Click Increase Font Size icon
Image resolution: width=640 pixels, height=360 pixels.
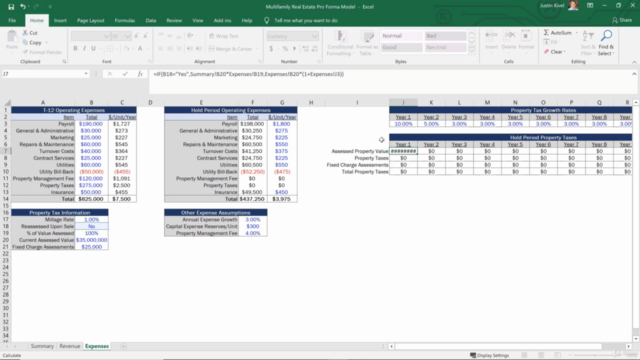point(136,36)
